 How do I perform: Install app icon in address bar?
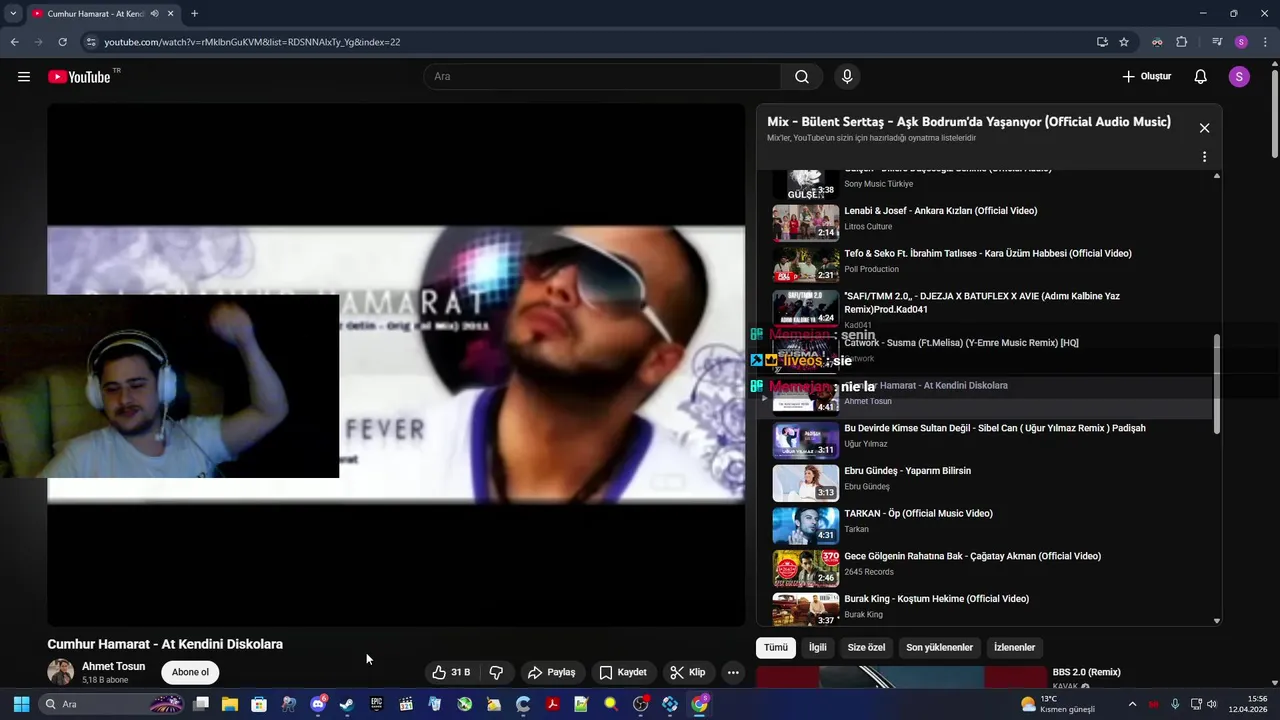click(x=1102, y=42)
